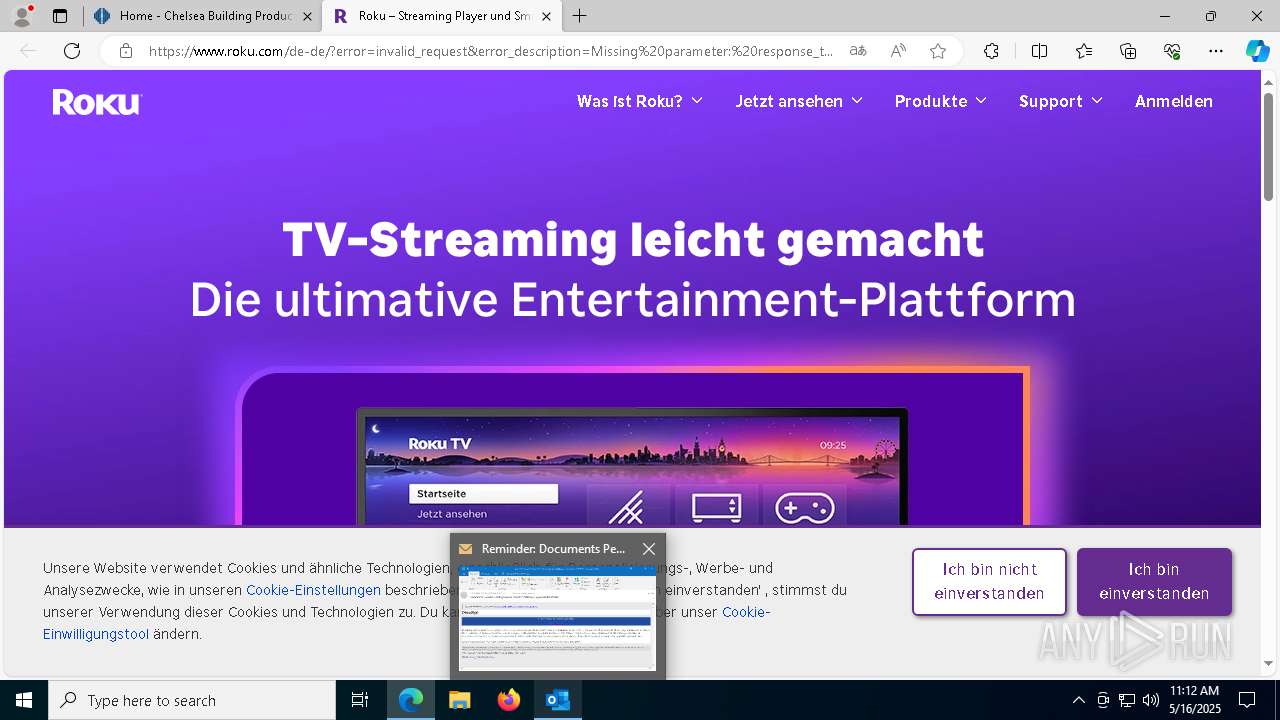Open Browser essentials heart icon
This screenshot has width=1280, height=720.
[x=1172, y=51]
